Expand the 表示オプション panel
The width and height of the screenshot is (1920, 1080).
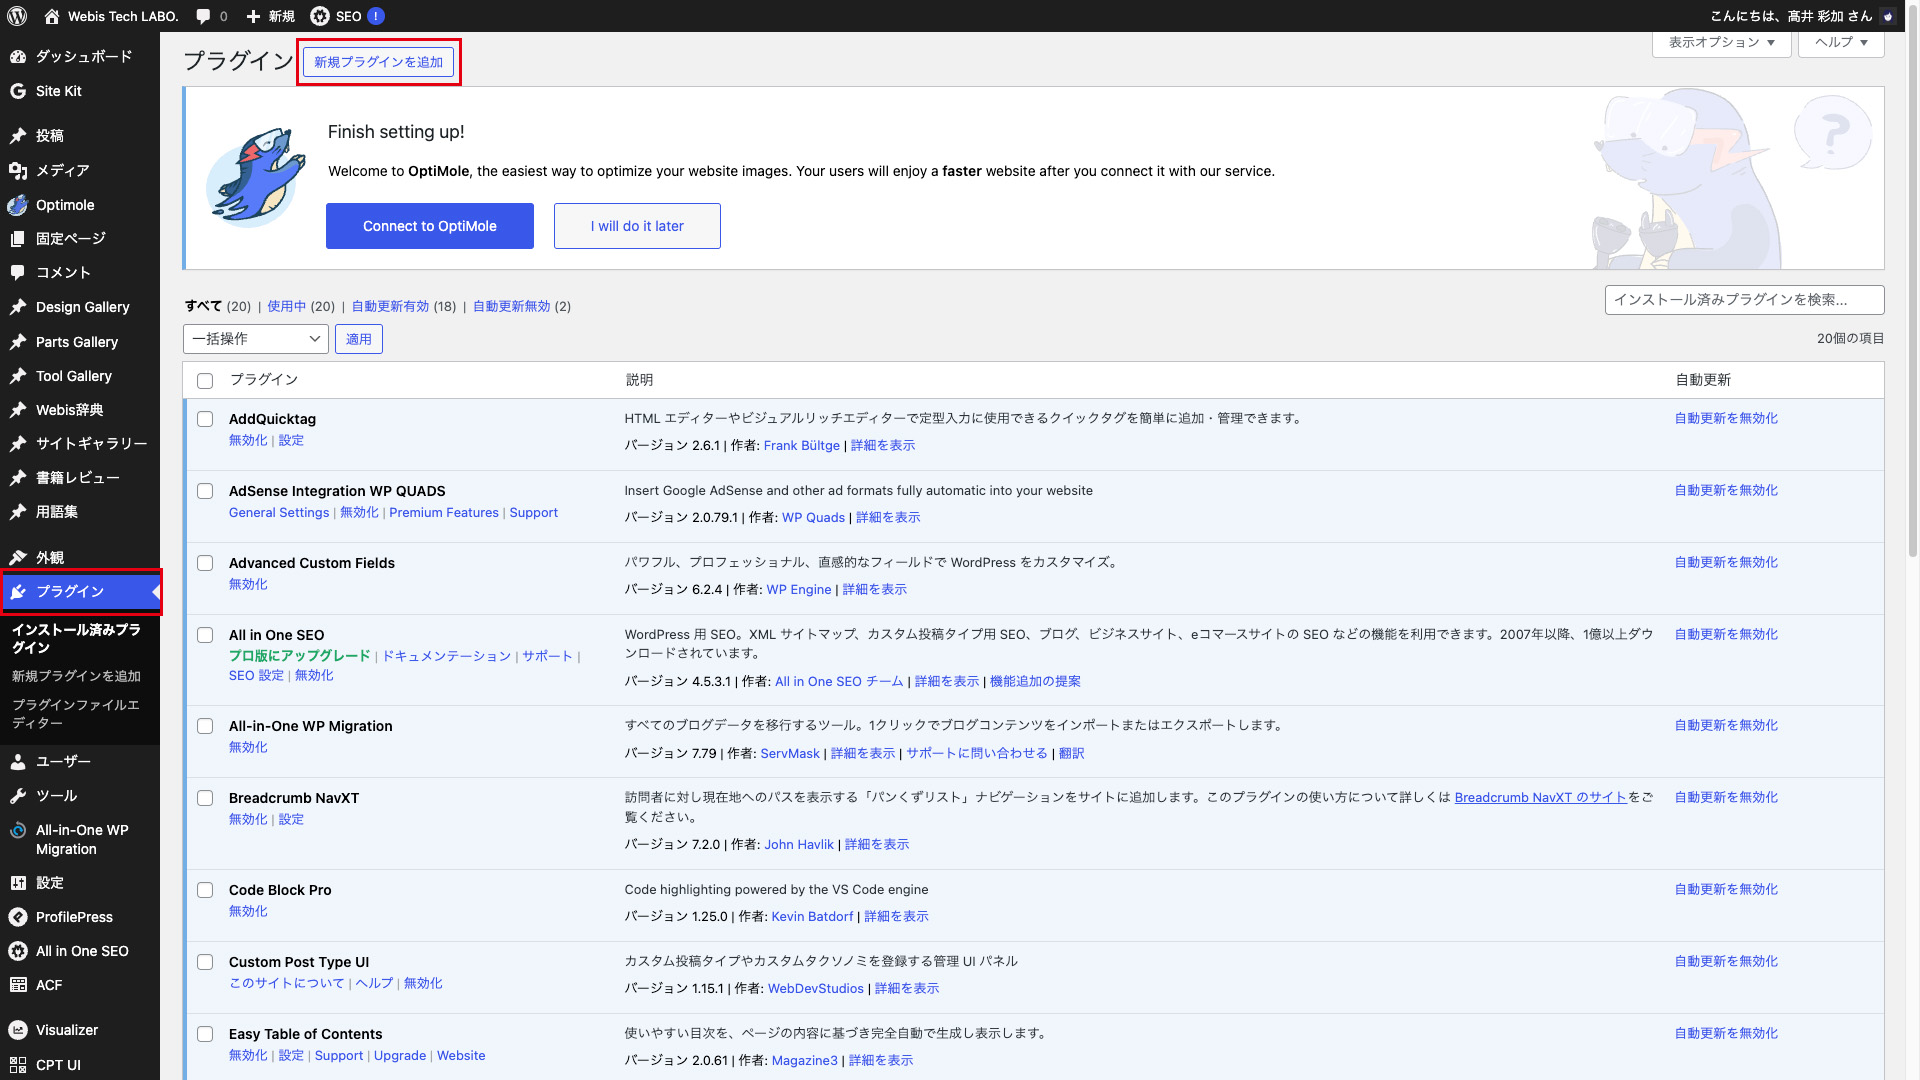coord(1721,42)
